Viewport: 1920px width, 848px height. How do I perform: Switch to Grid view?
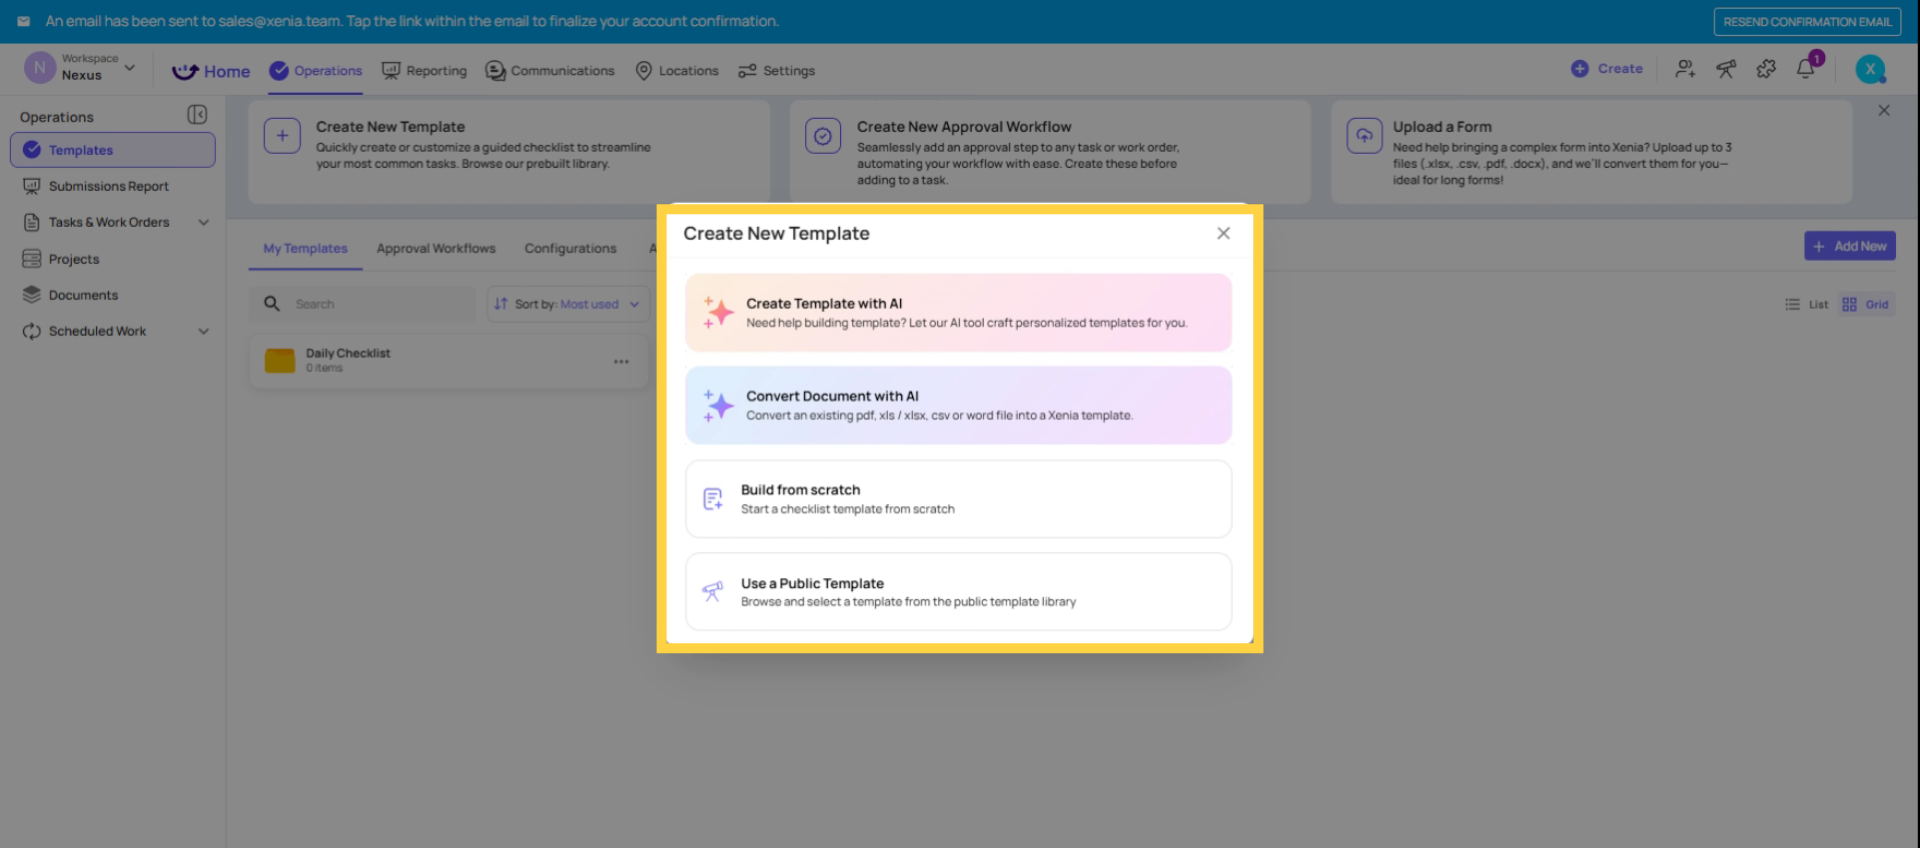pyautogui.click(x=1866, y=304)
